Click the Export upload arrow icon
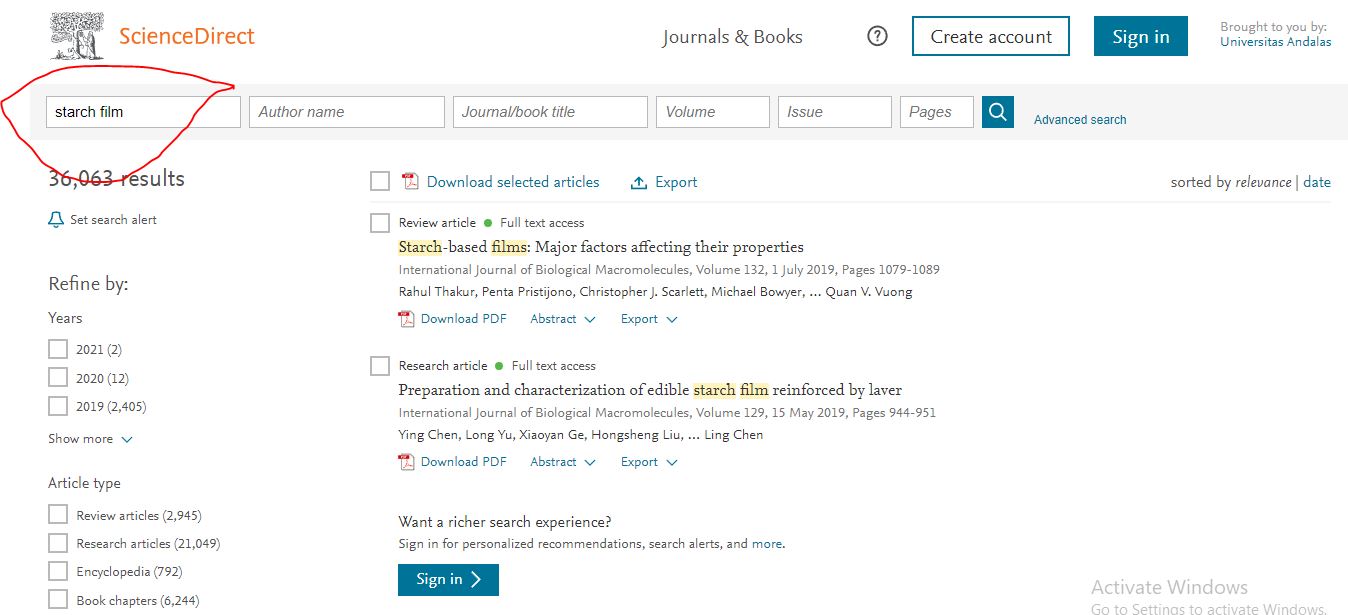 point(639,182)
